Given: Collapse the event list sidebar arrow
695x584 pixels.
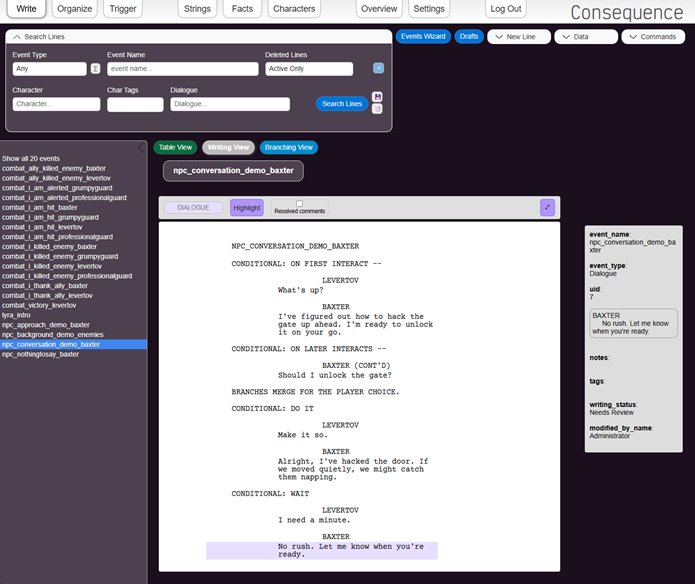Looking at the screenshot, I should pyautogui.click(x=141, y=147).
